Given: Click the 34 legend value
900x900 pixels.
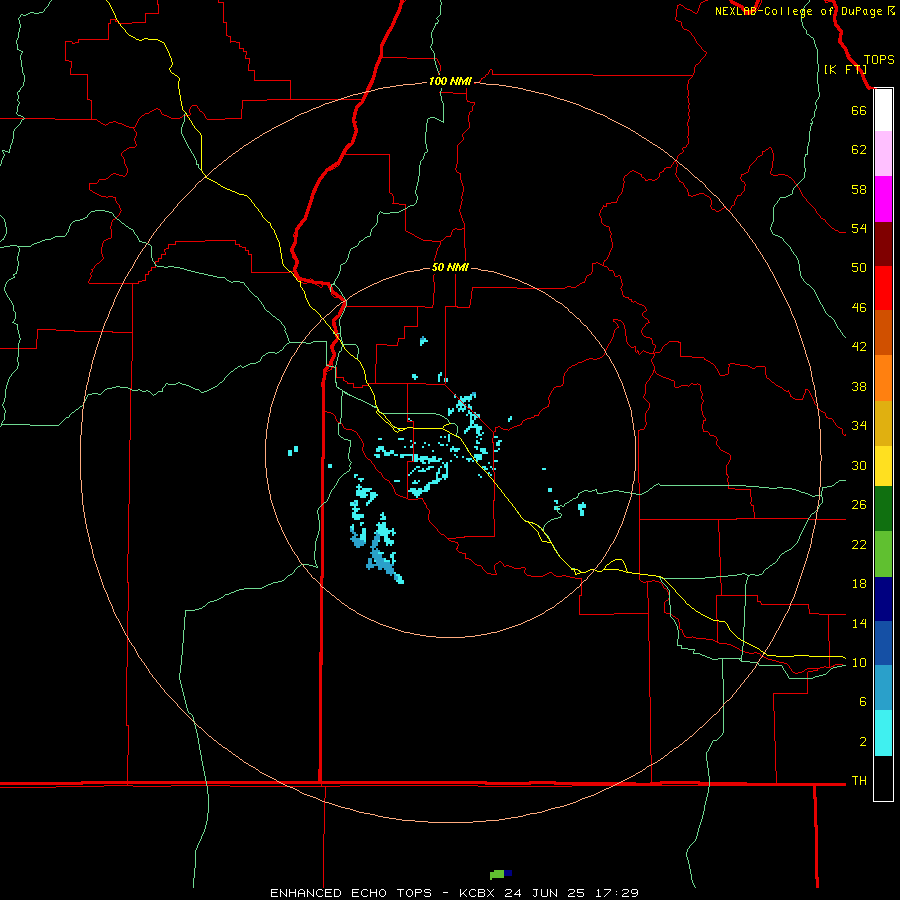Looking at the screenshot, I should [x=859, y=425].
